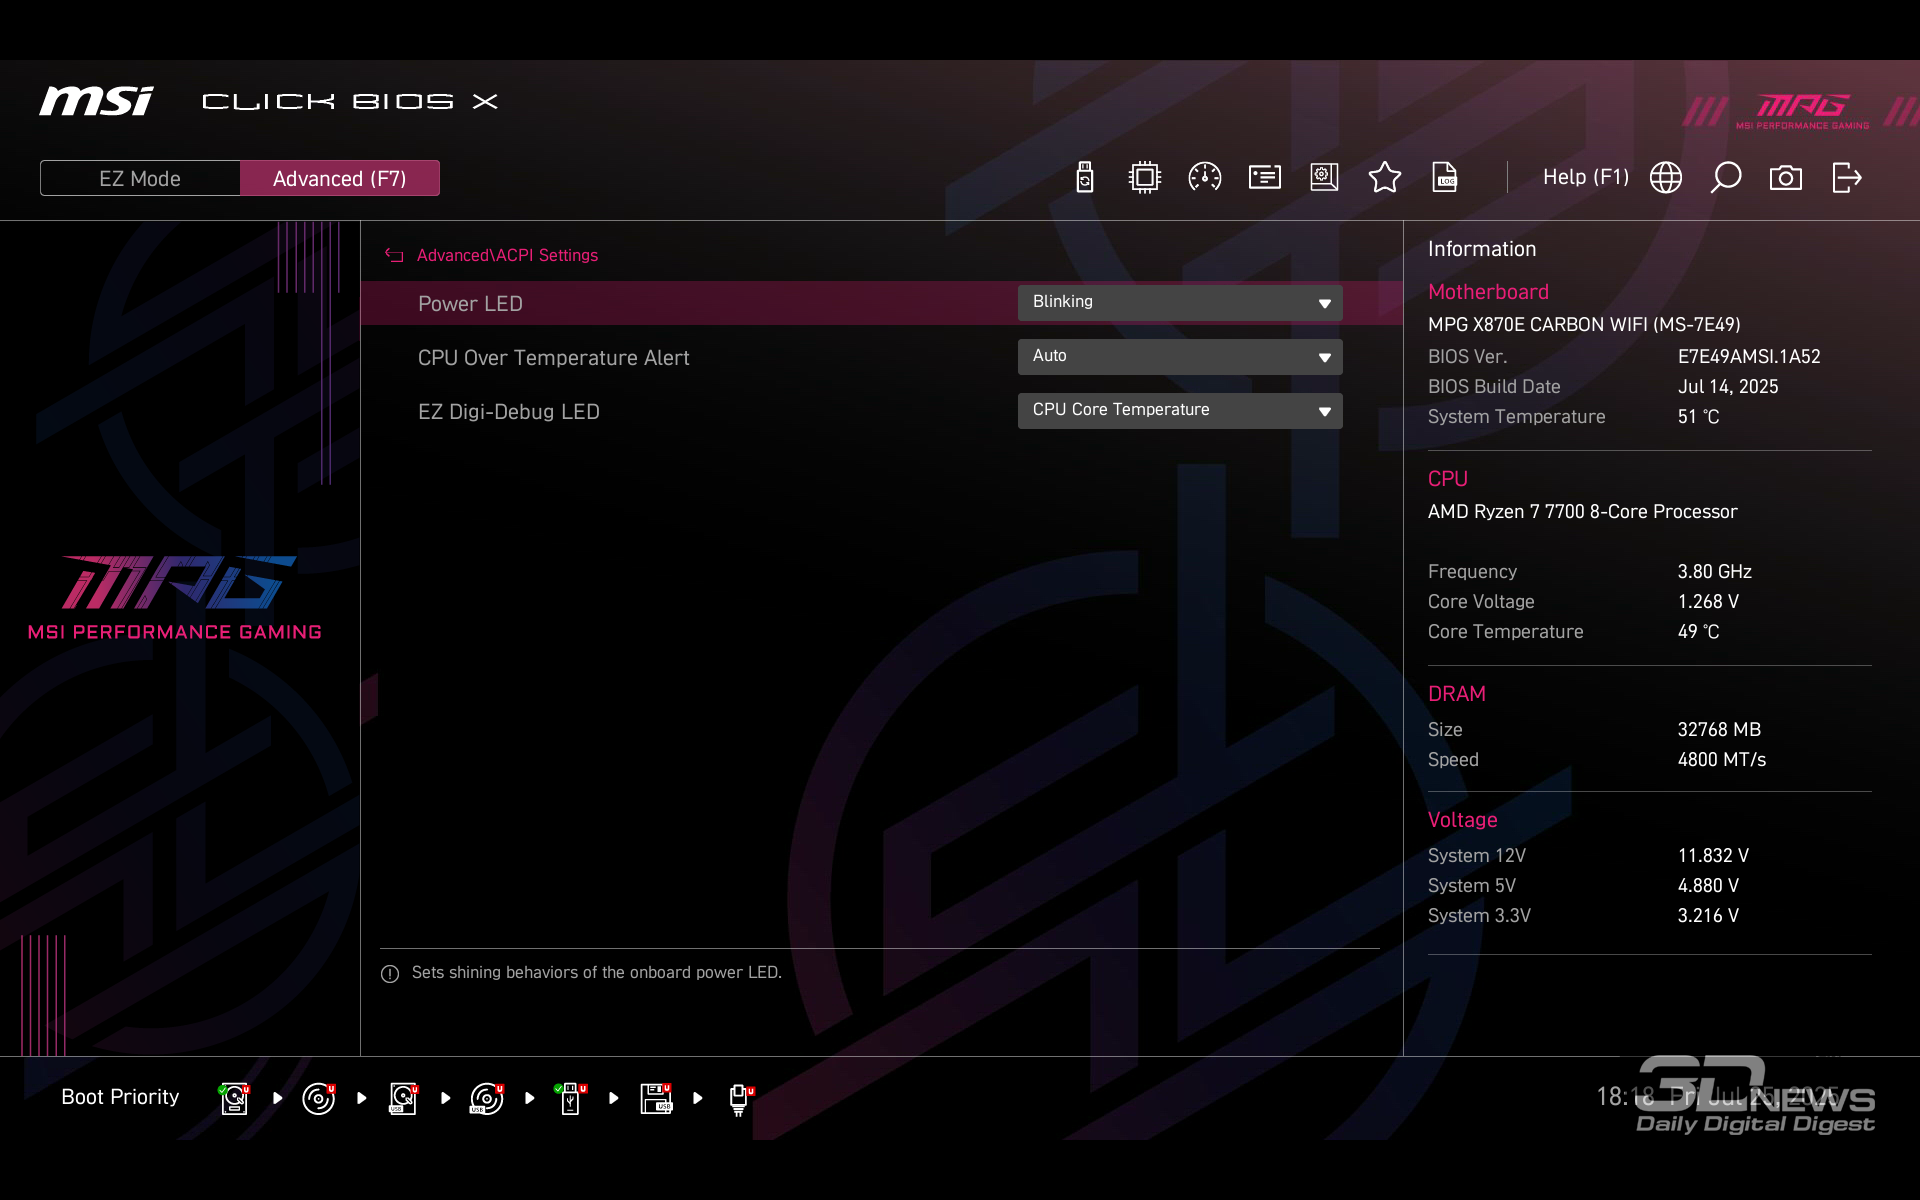Select the USB CD/DVD boot device icon
1920x1200 pixels.
click(487, 1098)
